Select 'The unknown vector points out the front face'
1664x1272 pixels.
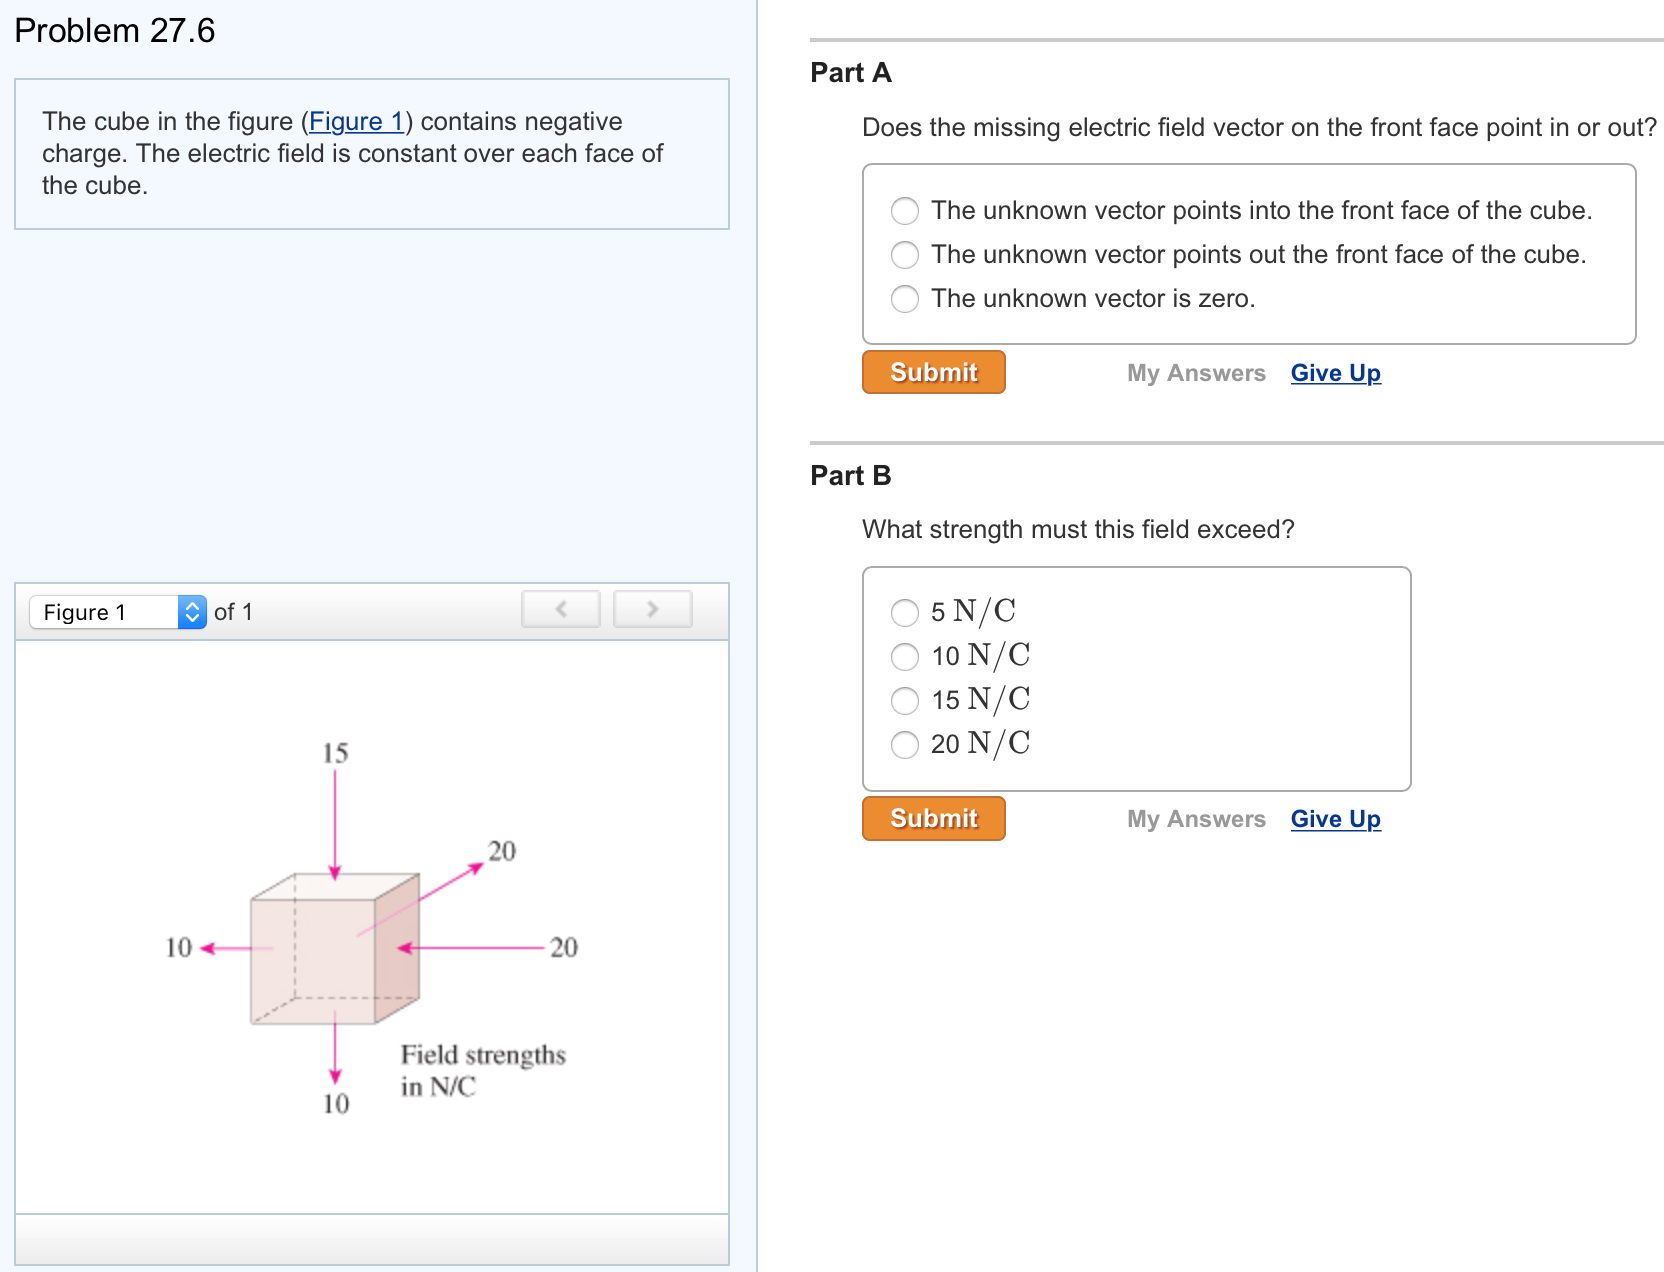[x=904, y=255]
